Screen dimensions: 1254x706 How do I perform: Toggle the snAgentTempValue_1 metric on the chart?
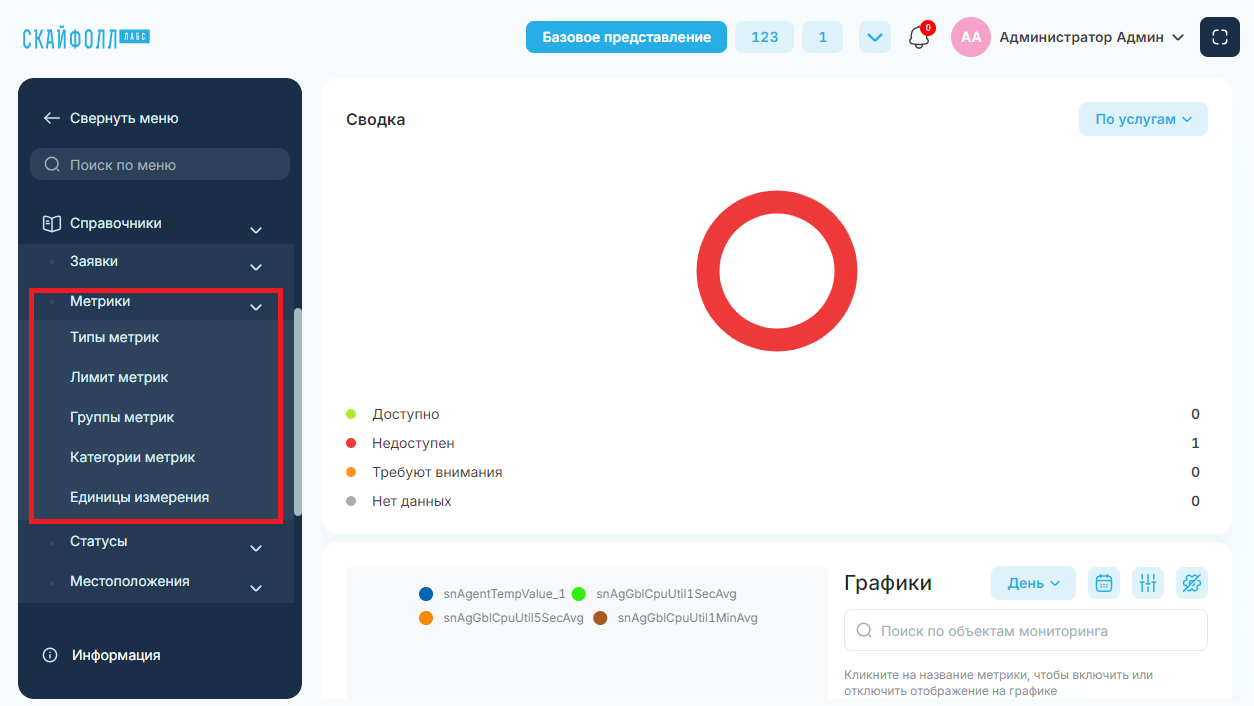pos(492,594)
